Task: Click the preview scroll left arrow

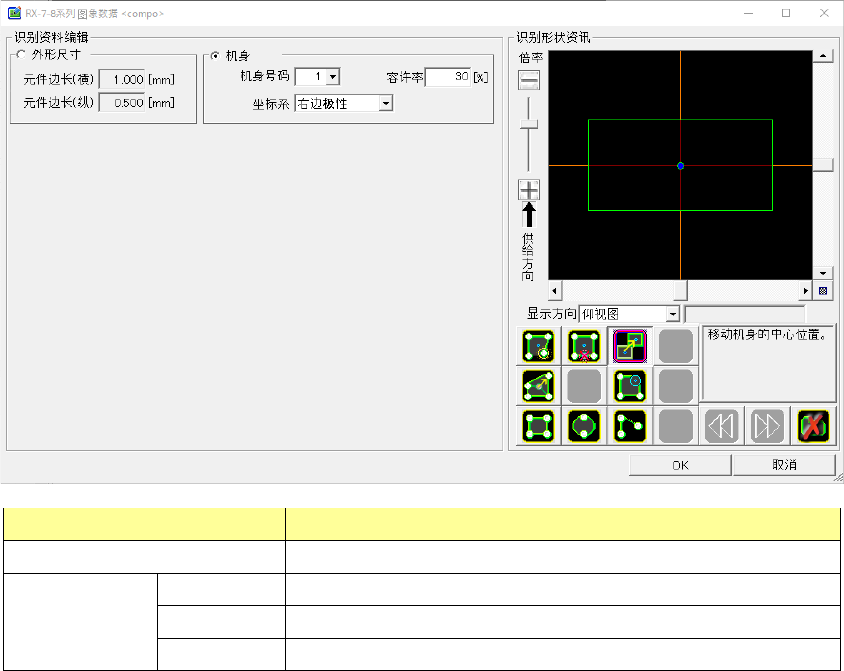Action: (x=555, y=291)
